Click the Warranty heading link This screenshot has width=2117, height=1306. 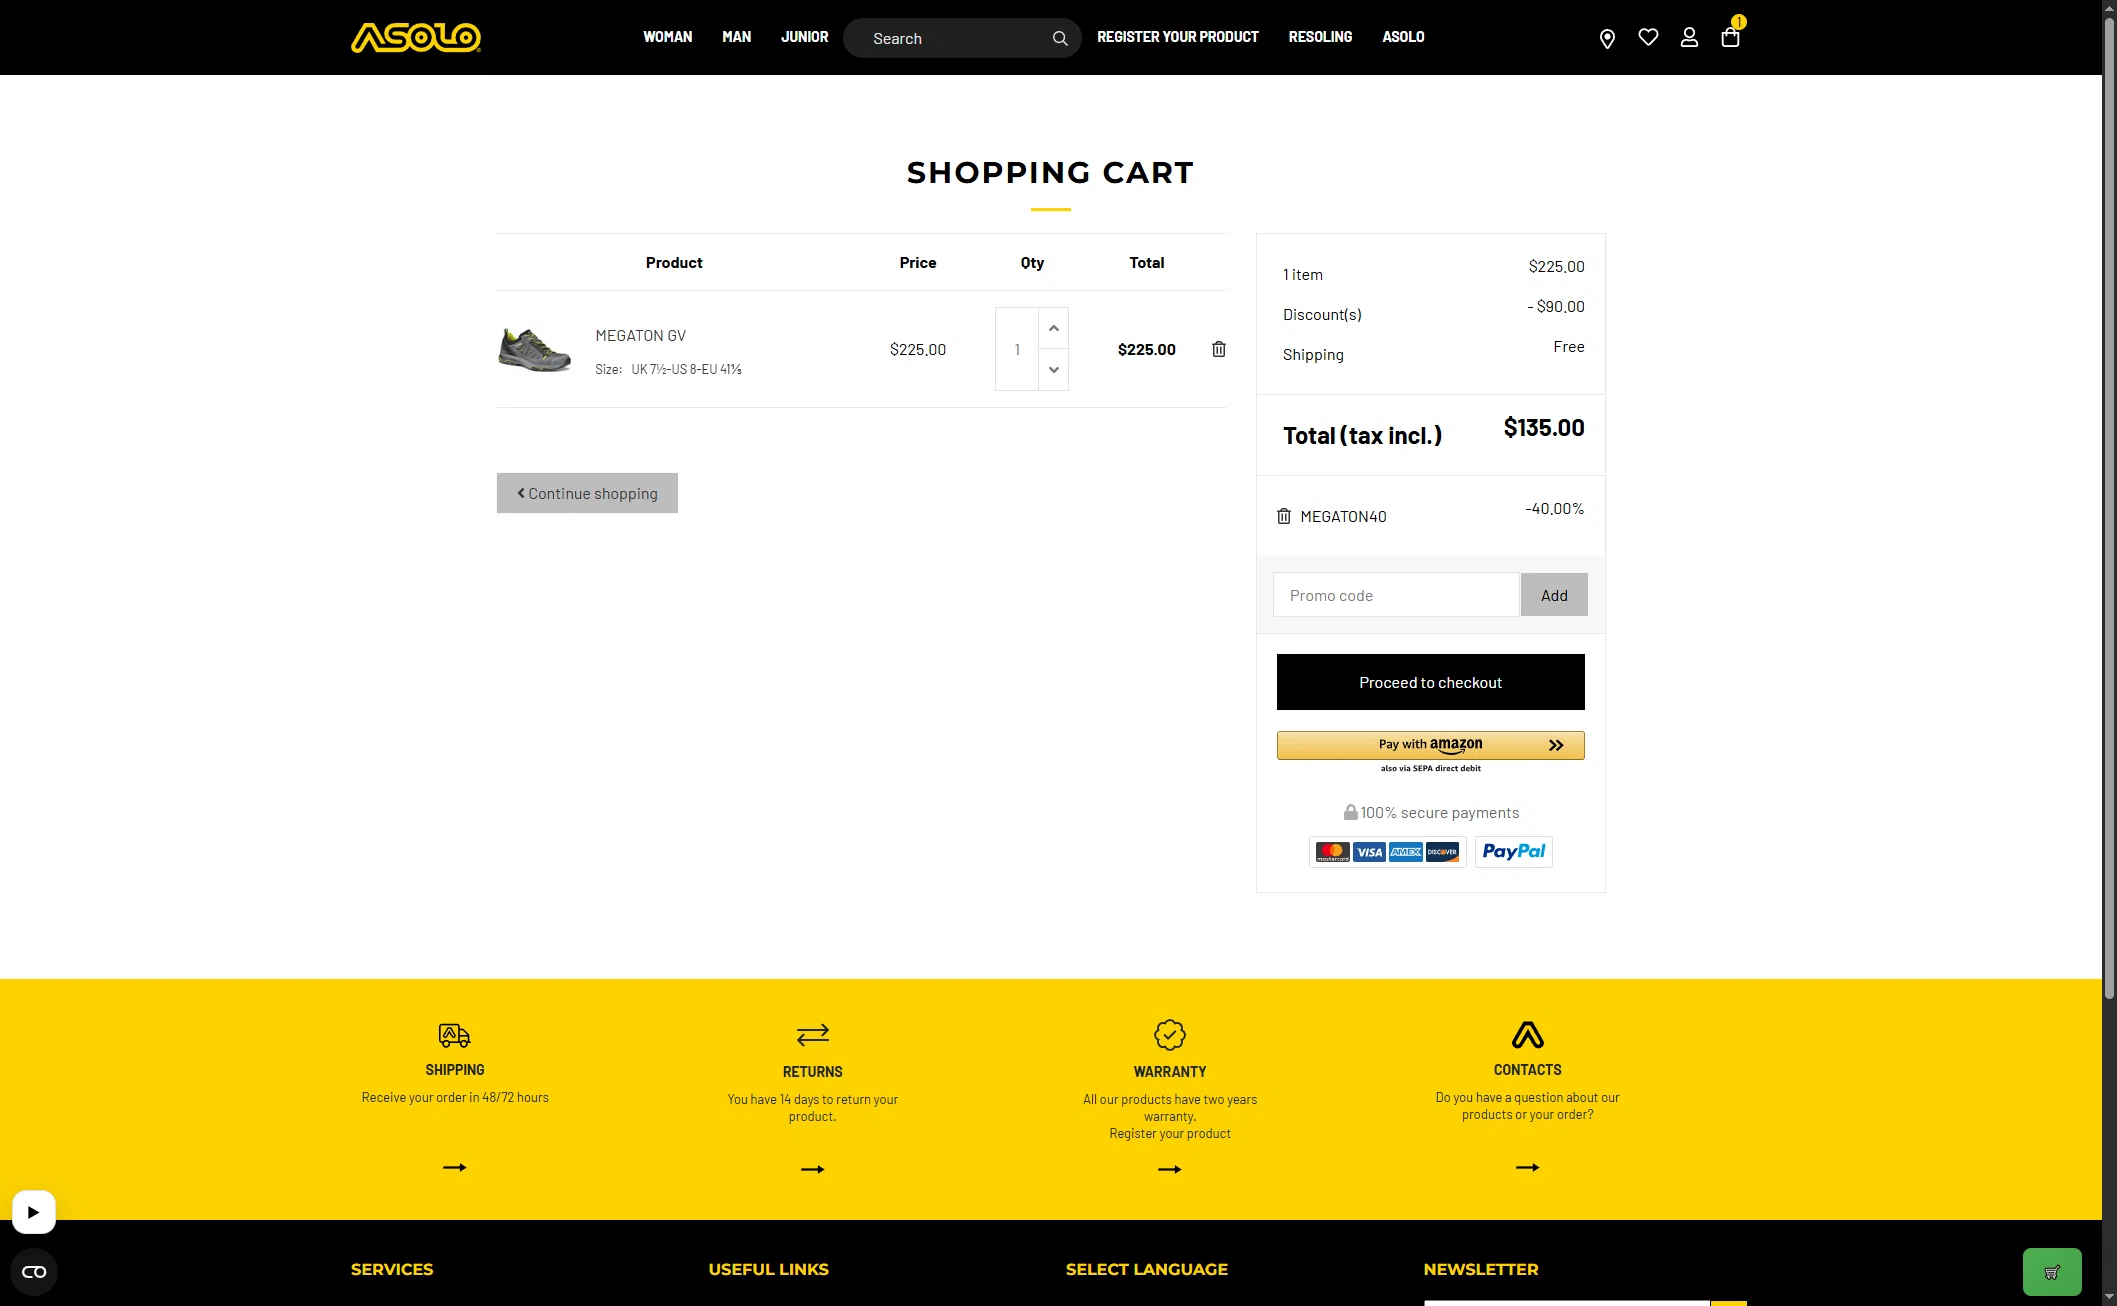pyautogui.click(x=1170, y=1072)
